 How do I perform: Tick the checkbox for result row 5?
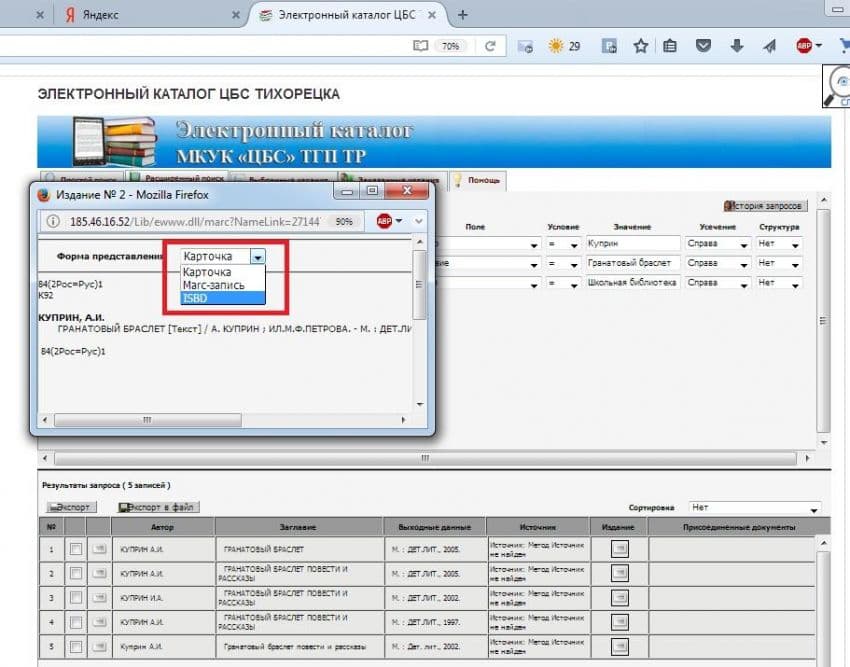[x=76, y=646]
